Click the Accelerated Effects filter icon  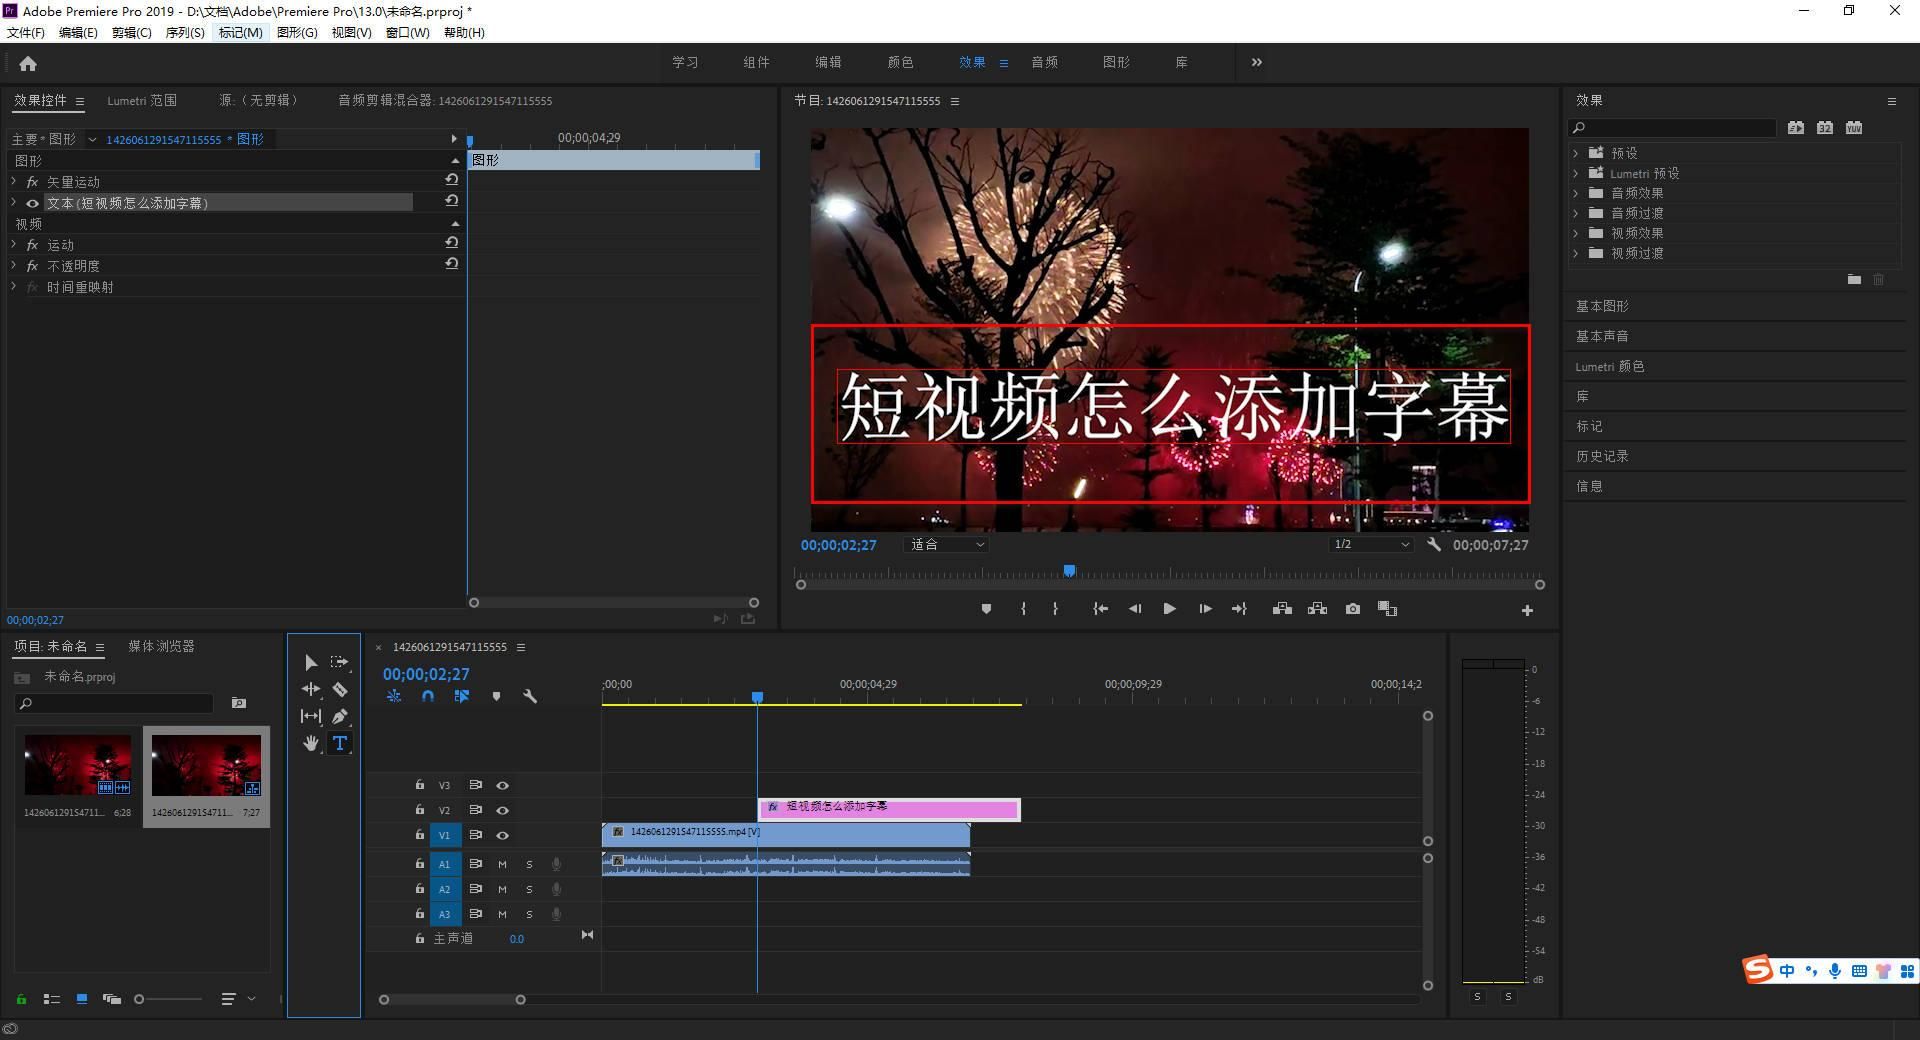1796,128
